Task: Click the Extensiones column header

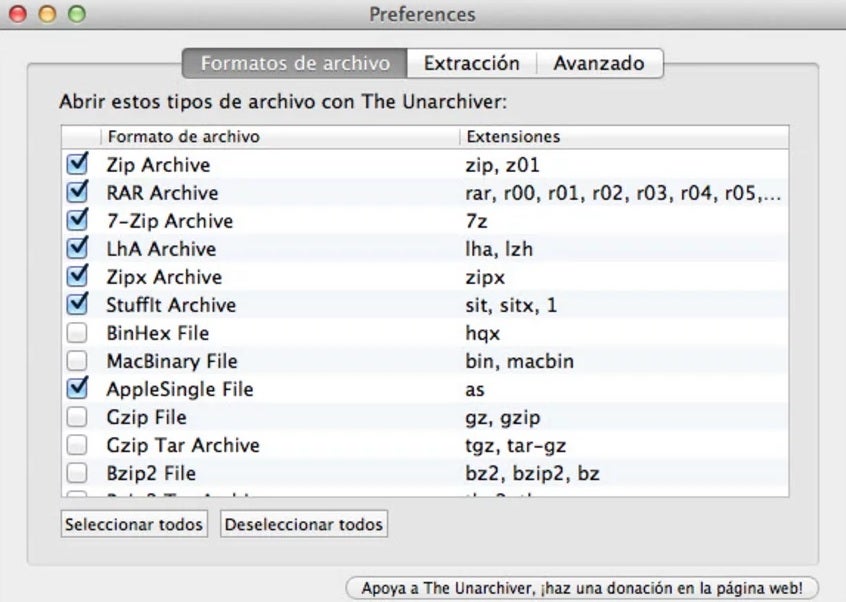Action: (x=622, y=137)
